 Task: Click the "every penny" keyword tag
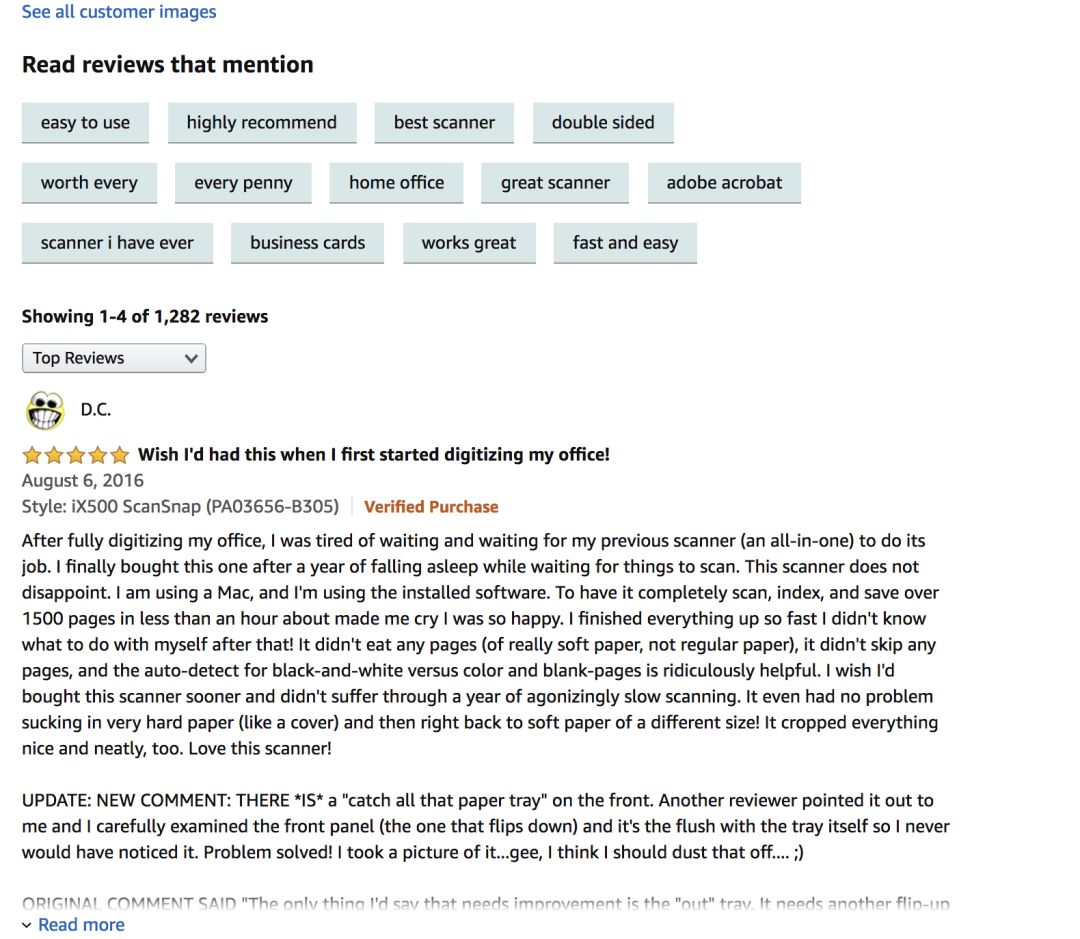point(243,183)
